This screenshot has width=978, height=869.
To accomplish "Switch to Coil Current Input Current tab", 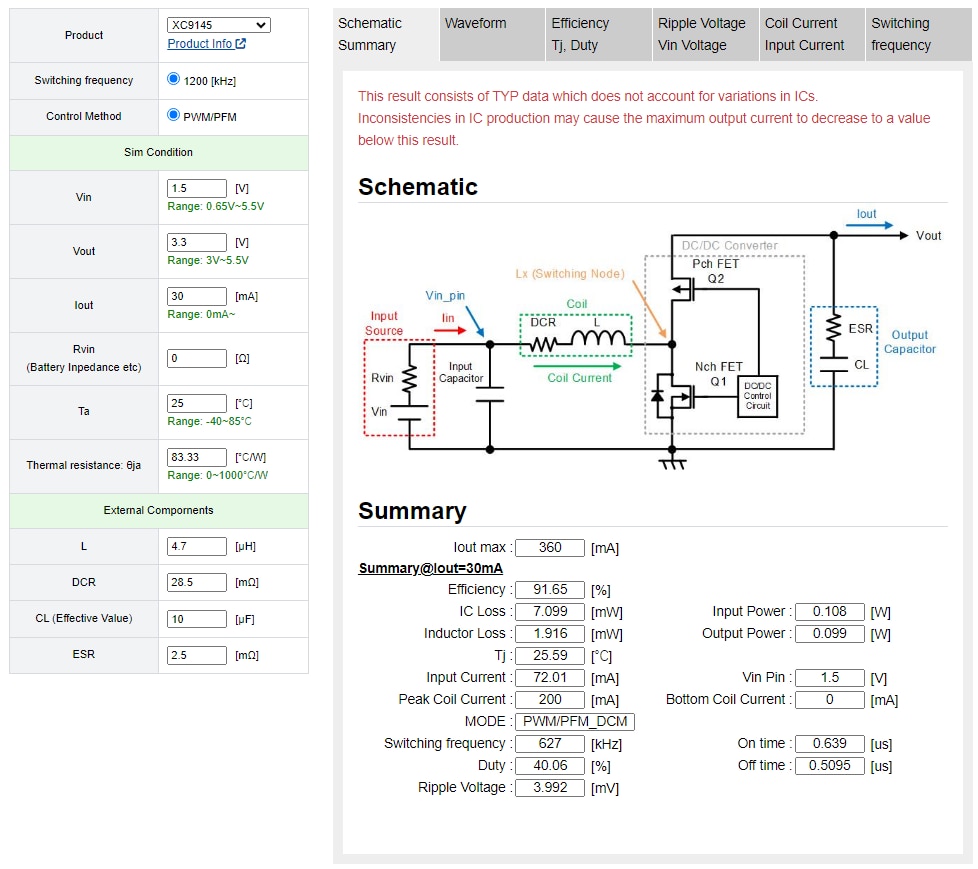I will [805, 34].
